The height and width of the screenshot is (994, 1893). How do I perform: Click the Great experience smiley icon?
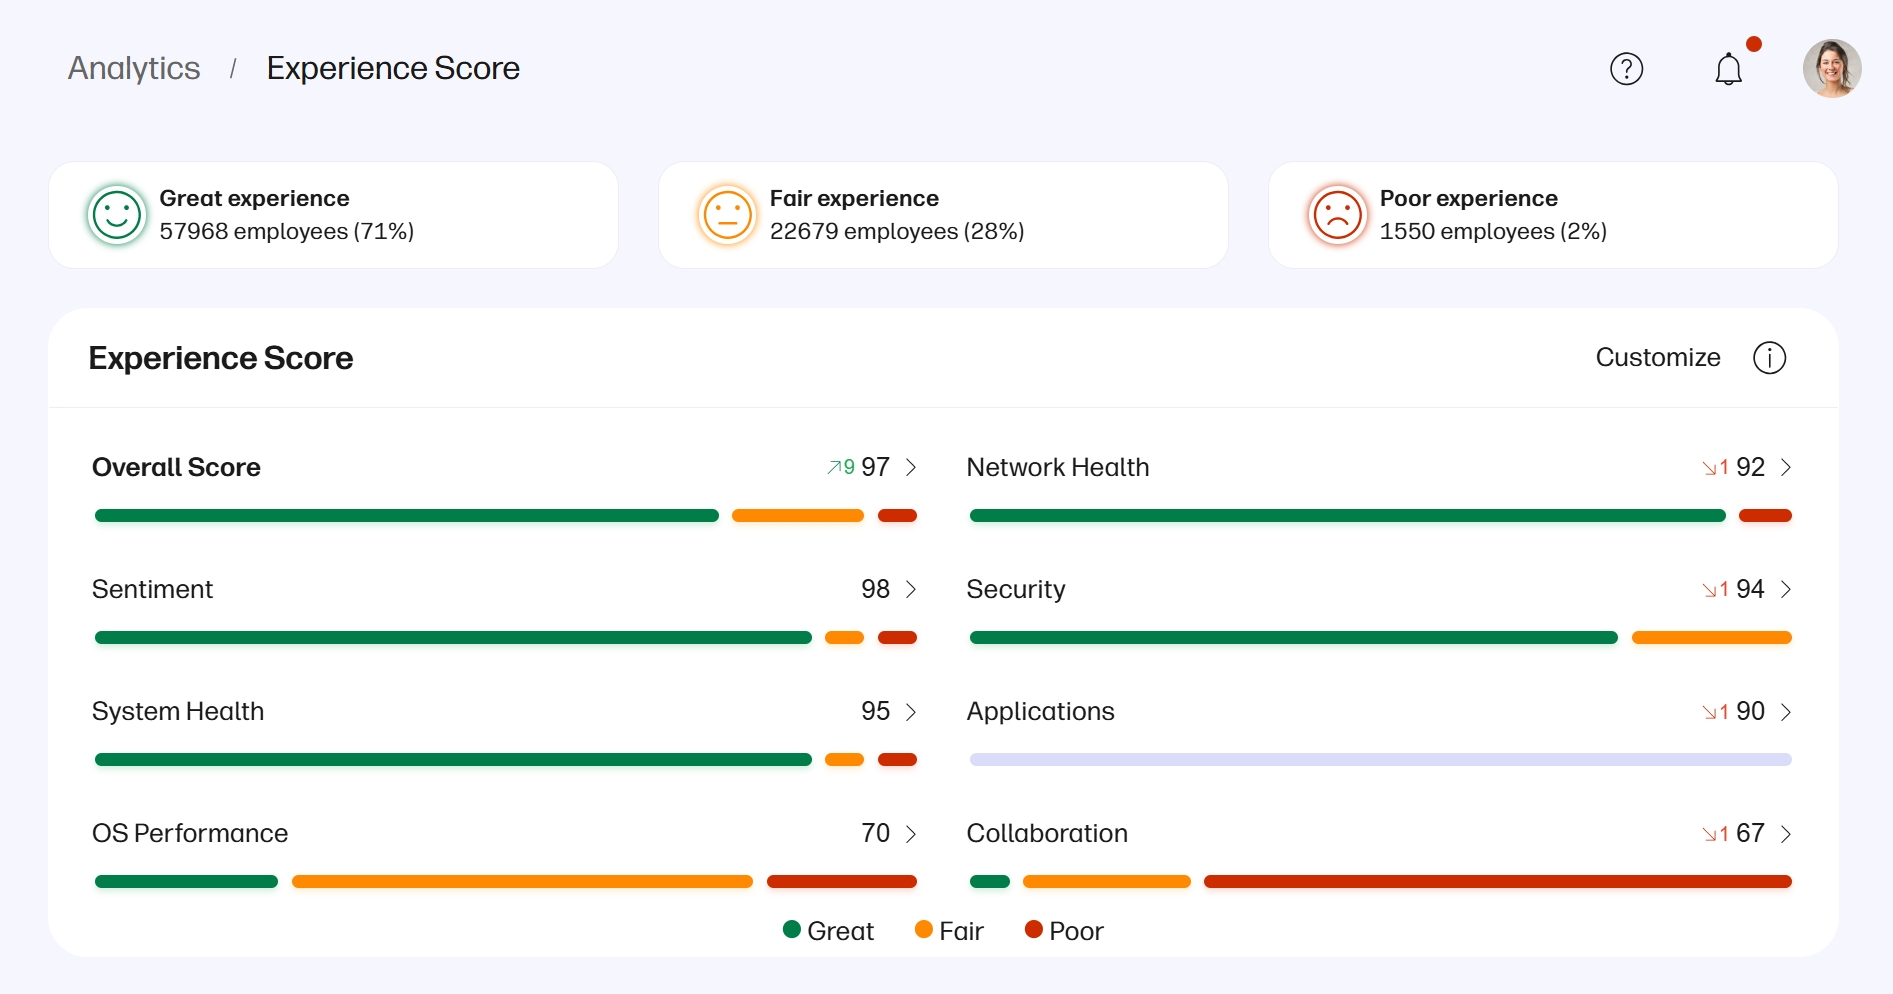coord(116,214)
